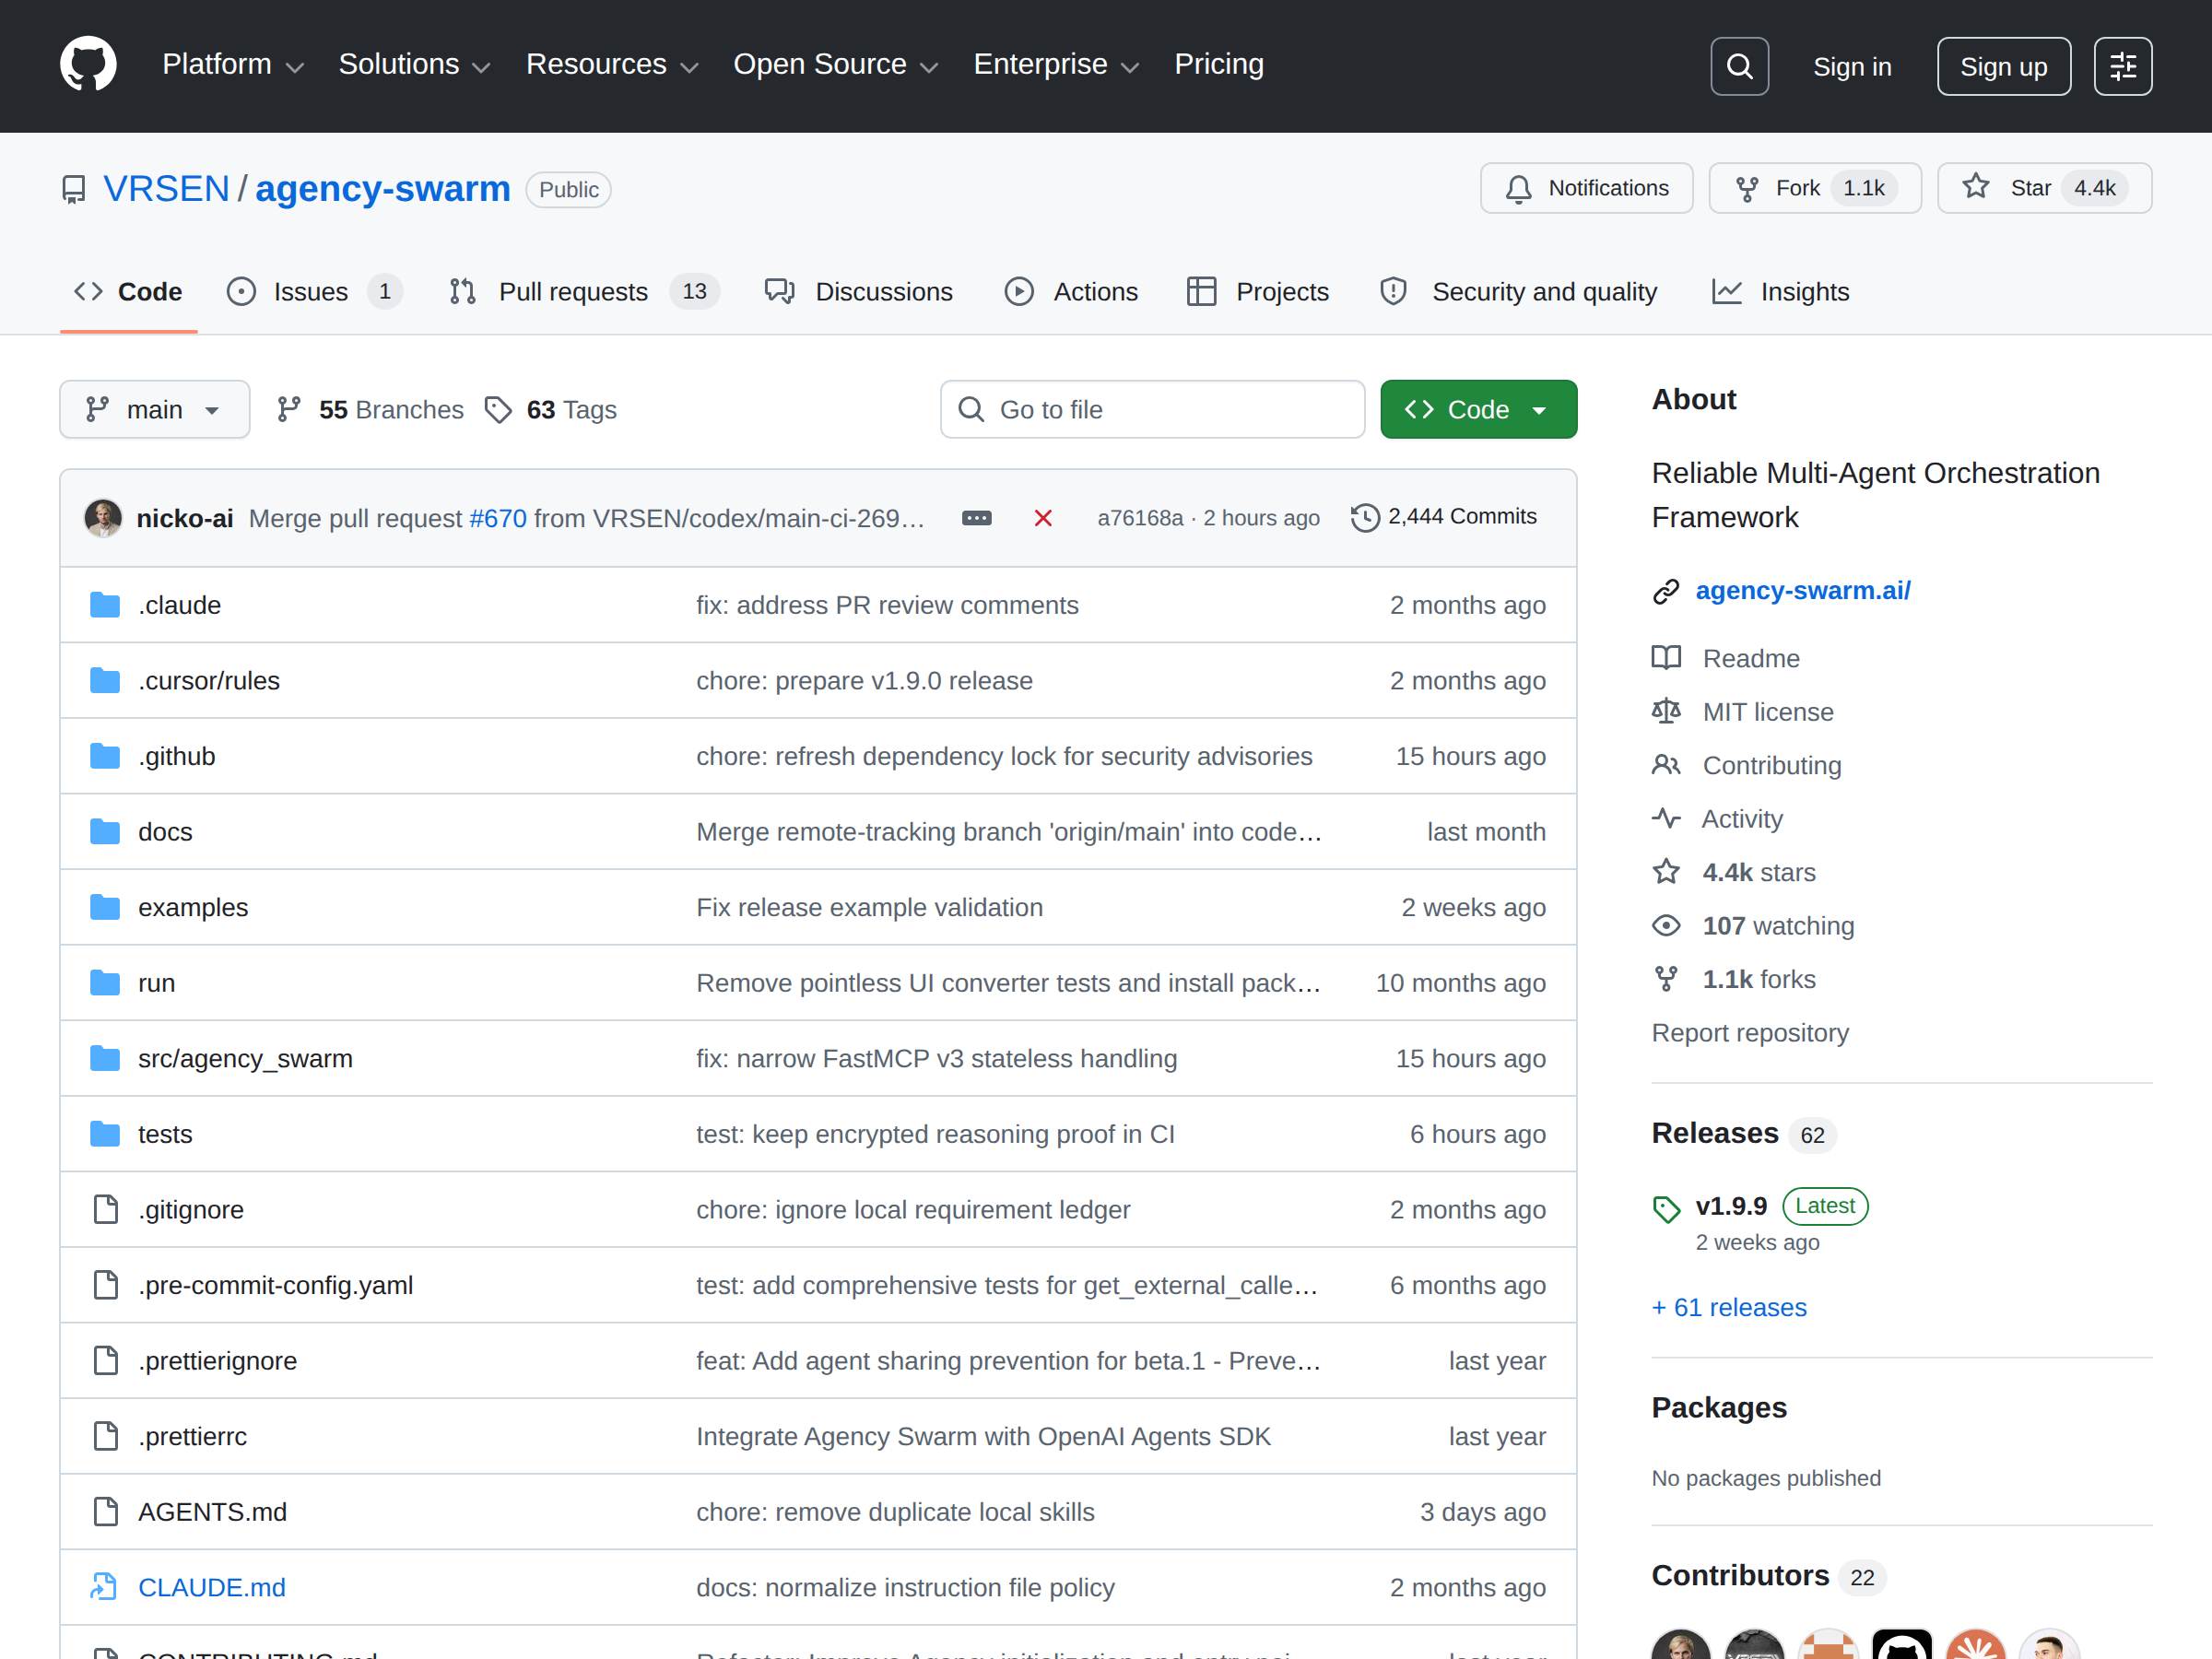Expand the Solutions menu
This screenshot has height=1659, width=2212.
point(415,65)
